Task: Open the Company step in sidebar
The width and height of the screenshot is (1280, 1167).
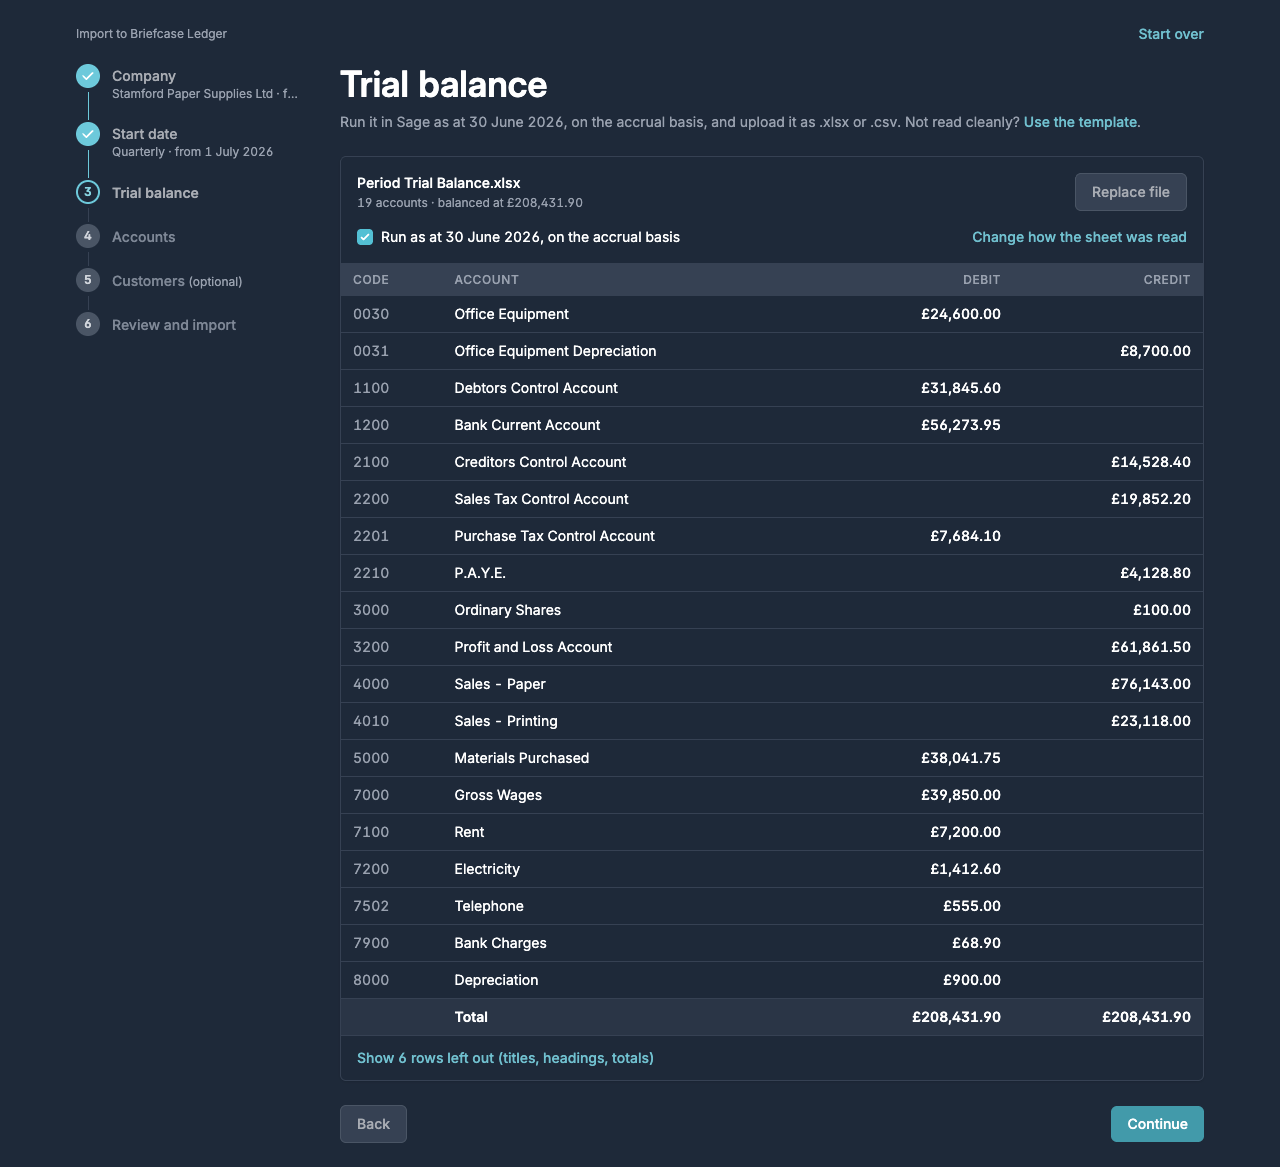Action: tap(144, 76)
